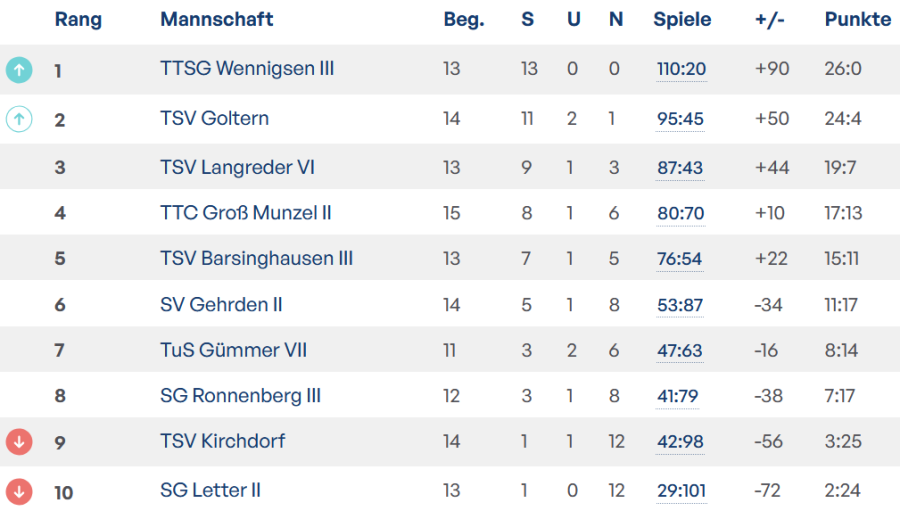Click the Spiele column header
Viewport: 900px width, 511px height.
click(682, 19)
